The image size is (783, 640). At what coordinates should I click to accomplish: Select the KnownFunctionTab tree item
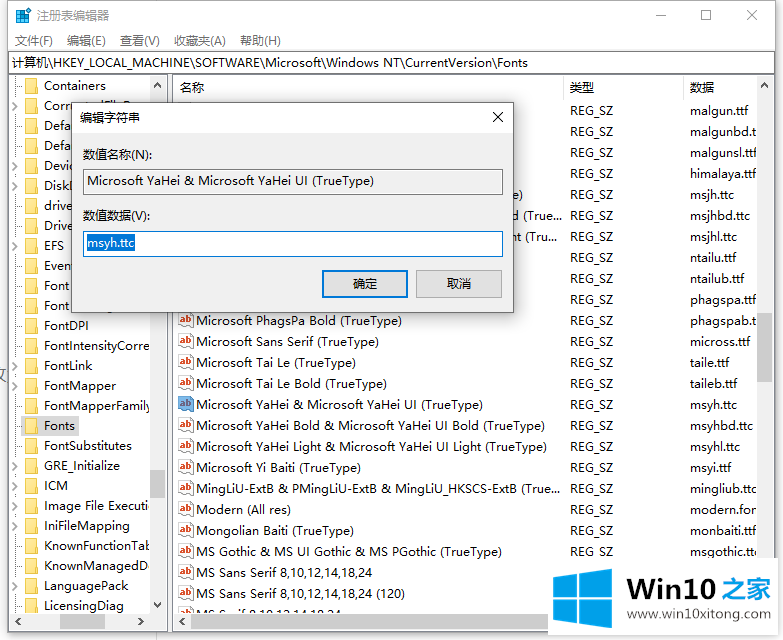click(96, 546)
